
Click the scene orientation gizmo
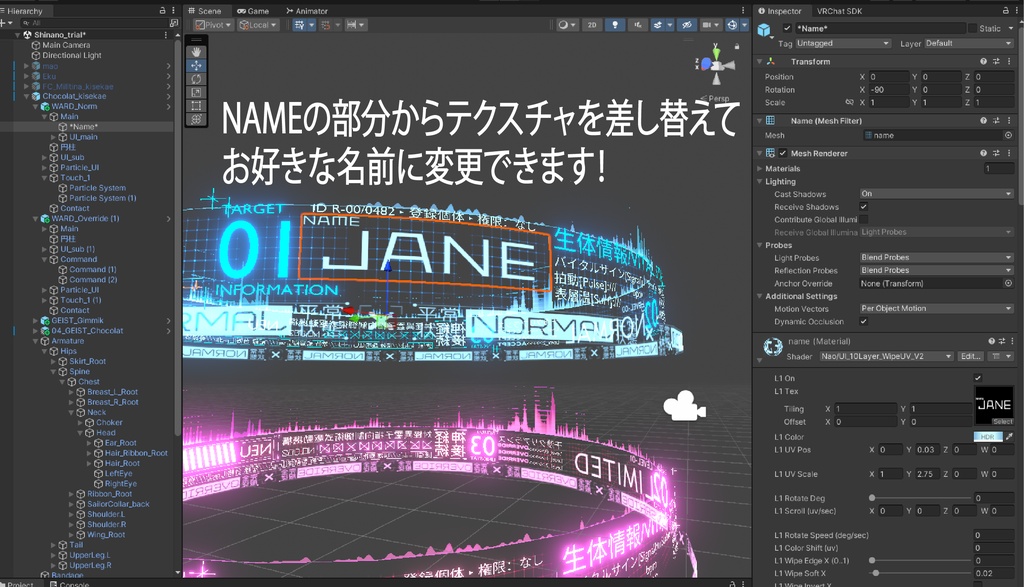pos(716,64)
